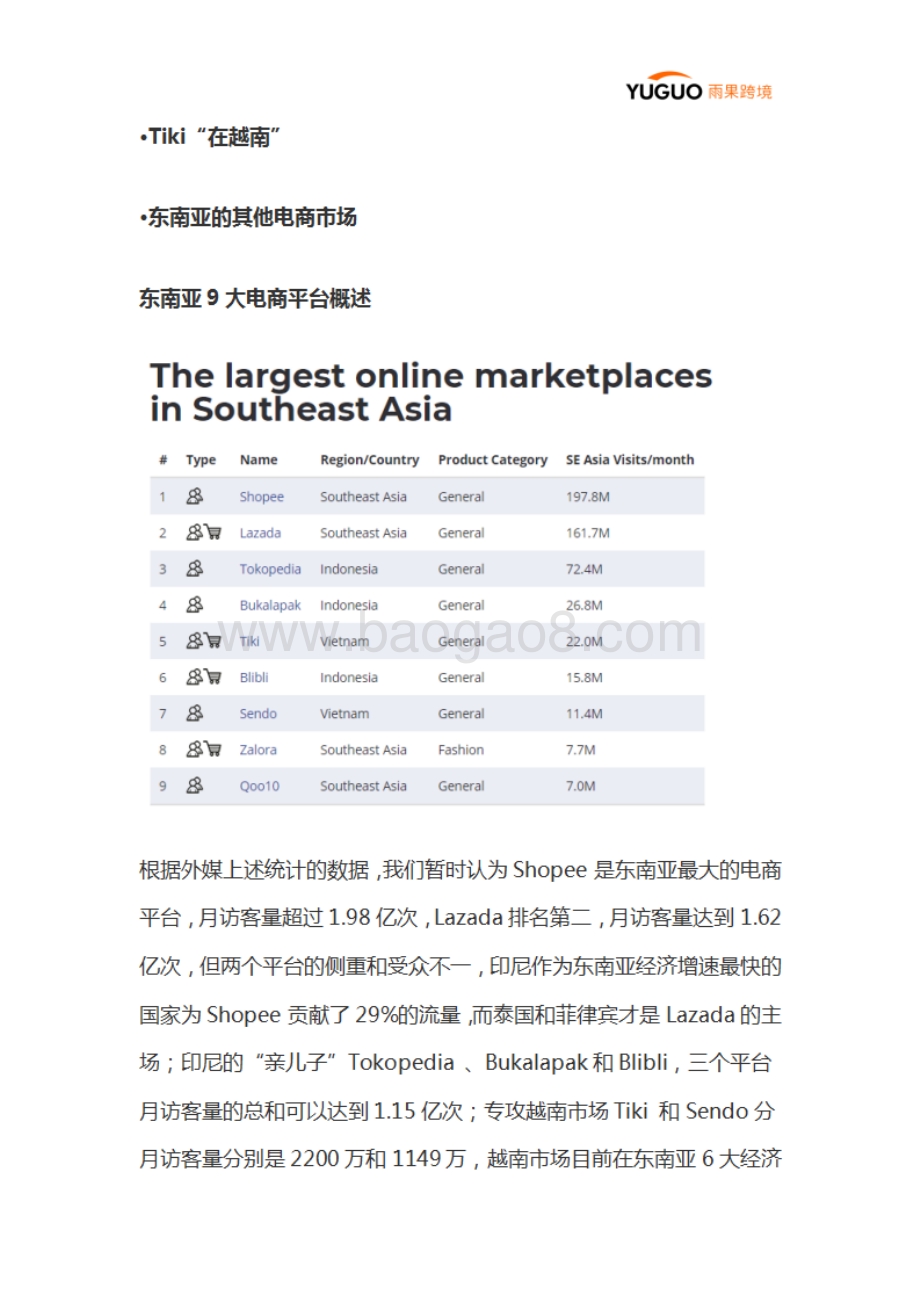The height and width of the screenshot is (1302, 920).
Task: Click the 'Name' column header
Action: click(x=259, y=460)
